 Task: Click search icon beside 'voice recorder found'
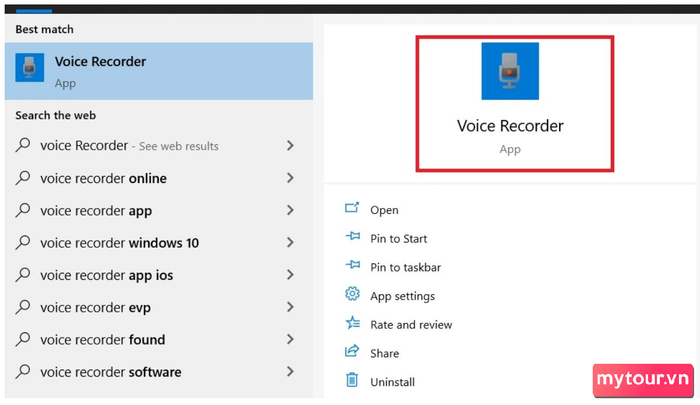click(23, 339)
